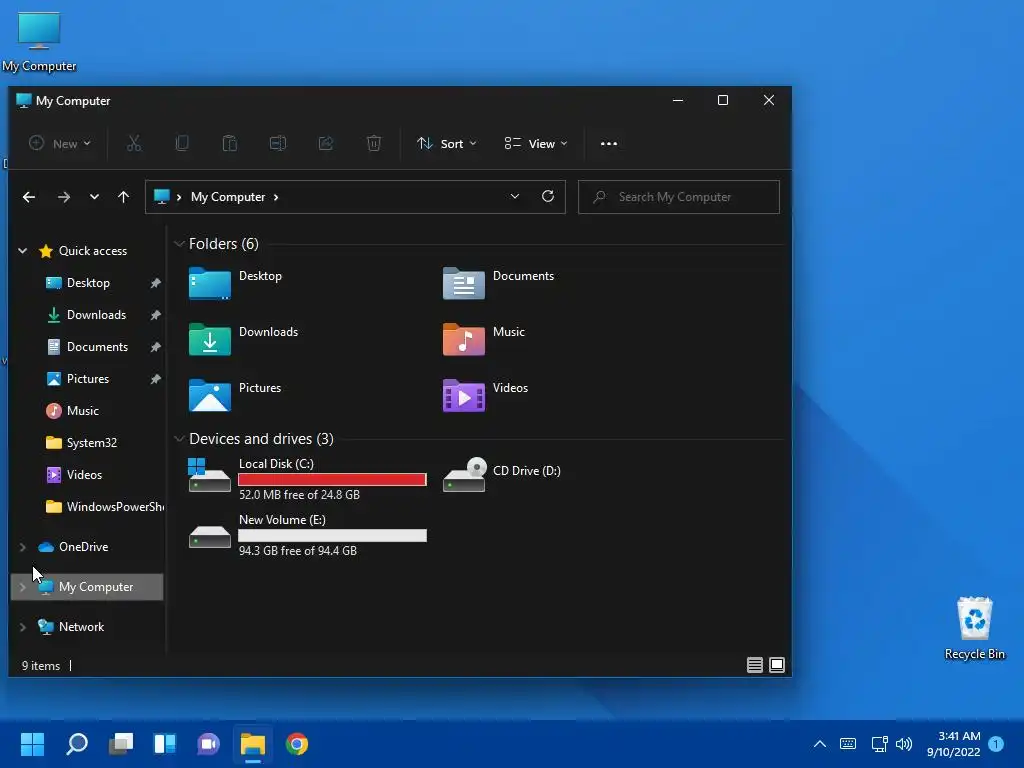Screen dimensions: 1024x768
Task: Select the Pictures folder icon in Folders
Action: click(x=210, y=396)
